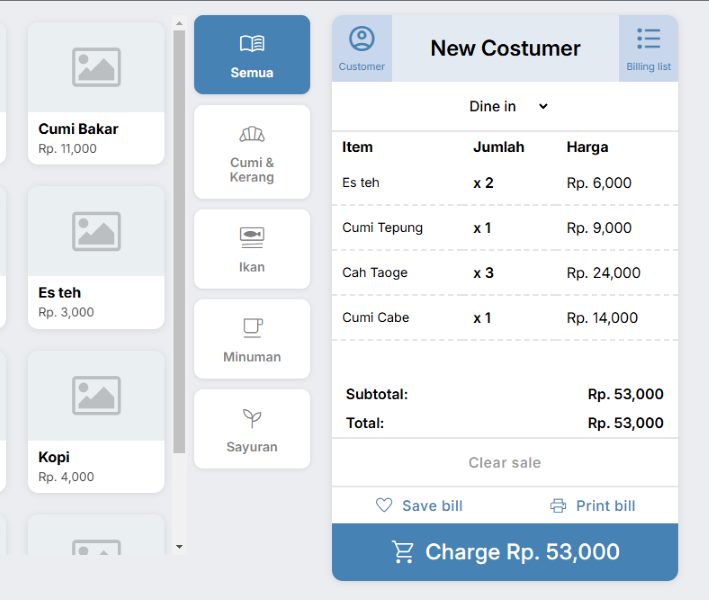709x600 pixels.
Task: Open the Customer profile icon
Action: (362, 48)
